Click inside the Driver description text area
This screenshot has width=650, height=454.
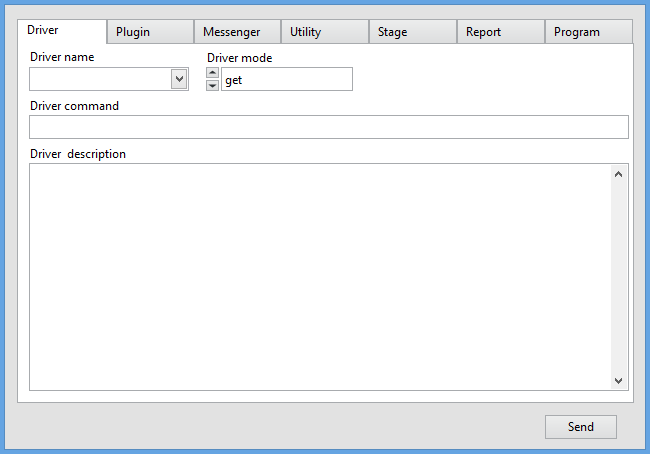tap(318, 276)
